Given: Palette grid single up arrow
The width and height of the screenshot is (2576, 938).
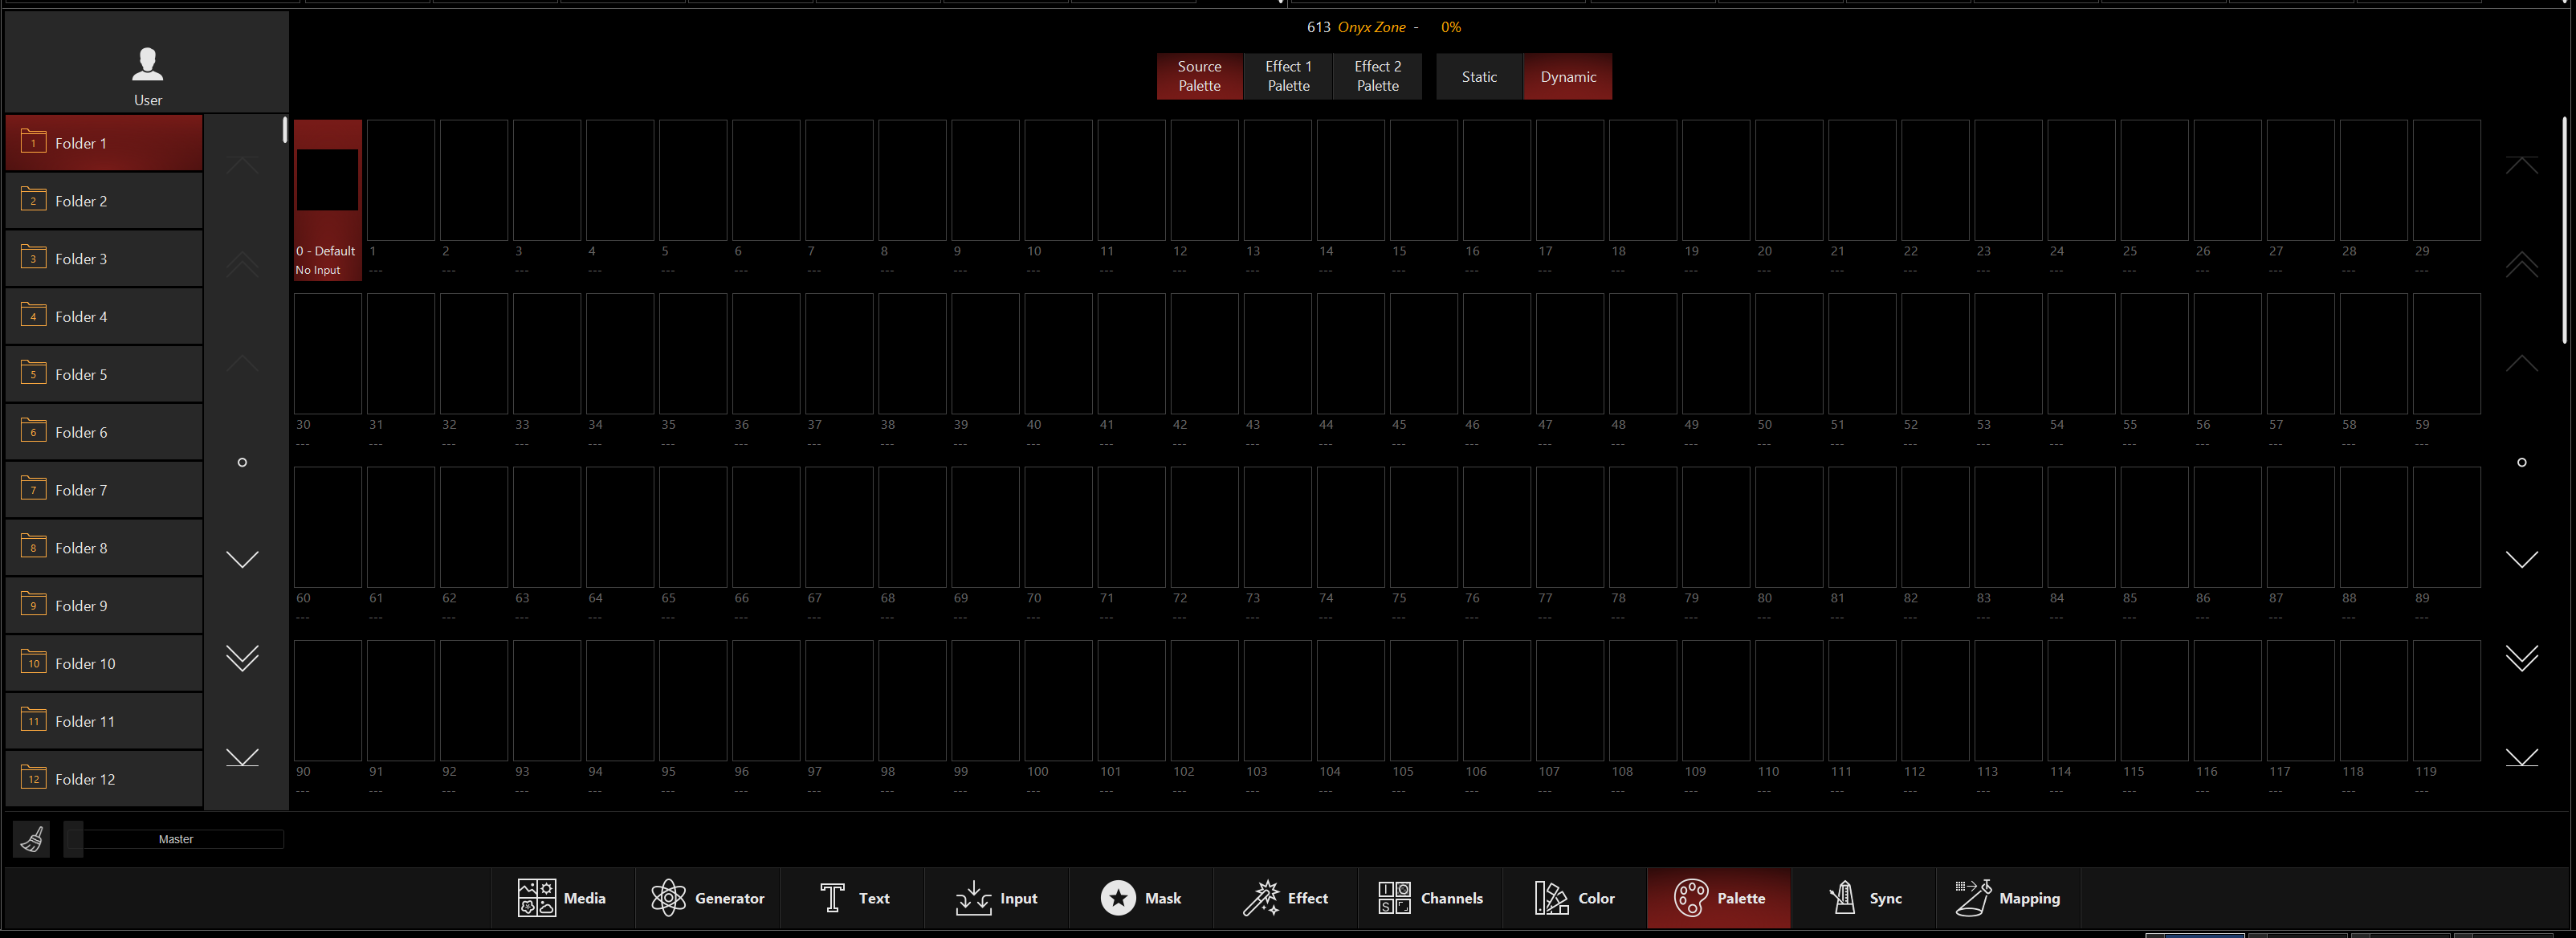Looking at the screenshot, I should 2522,363.
